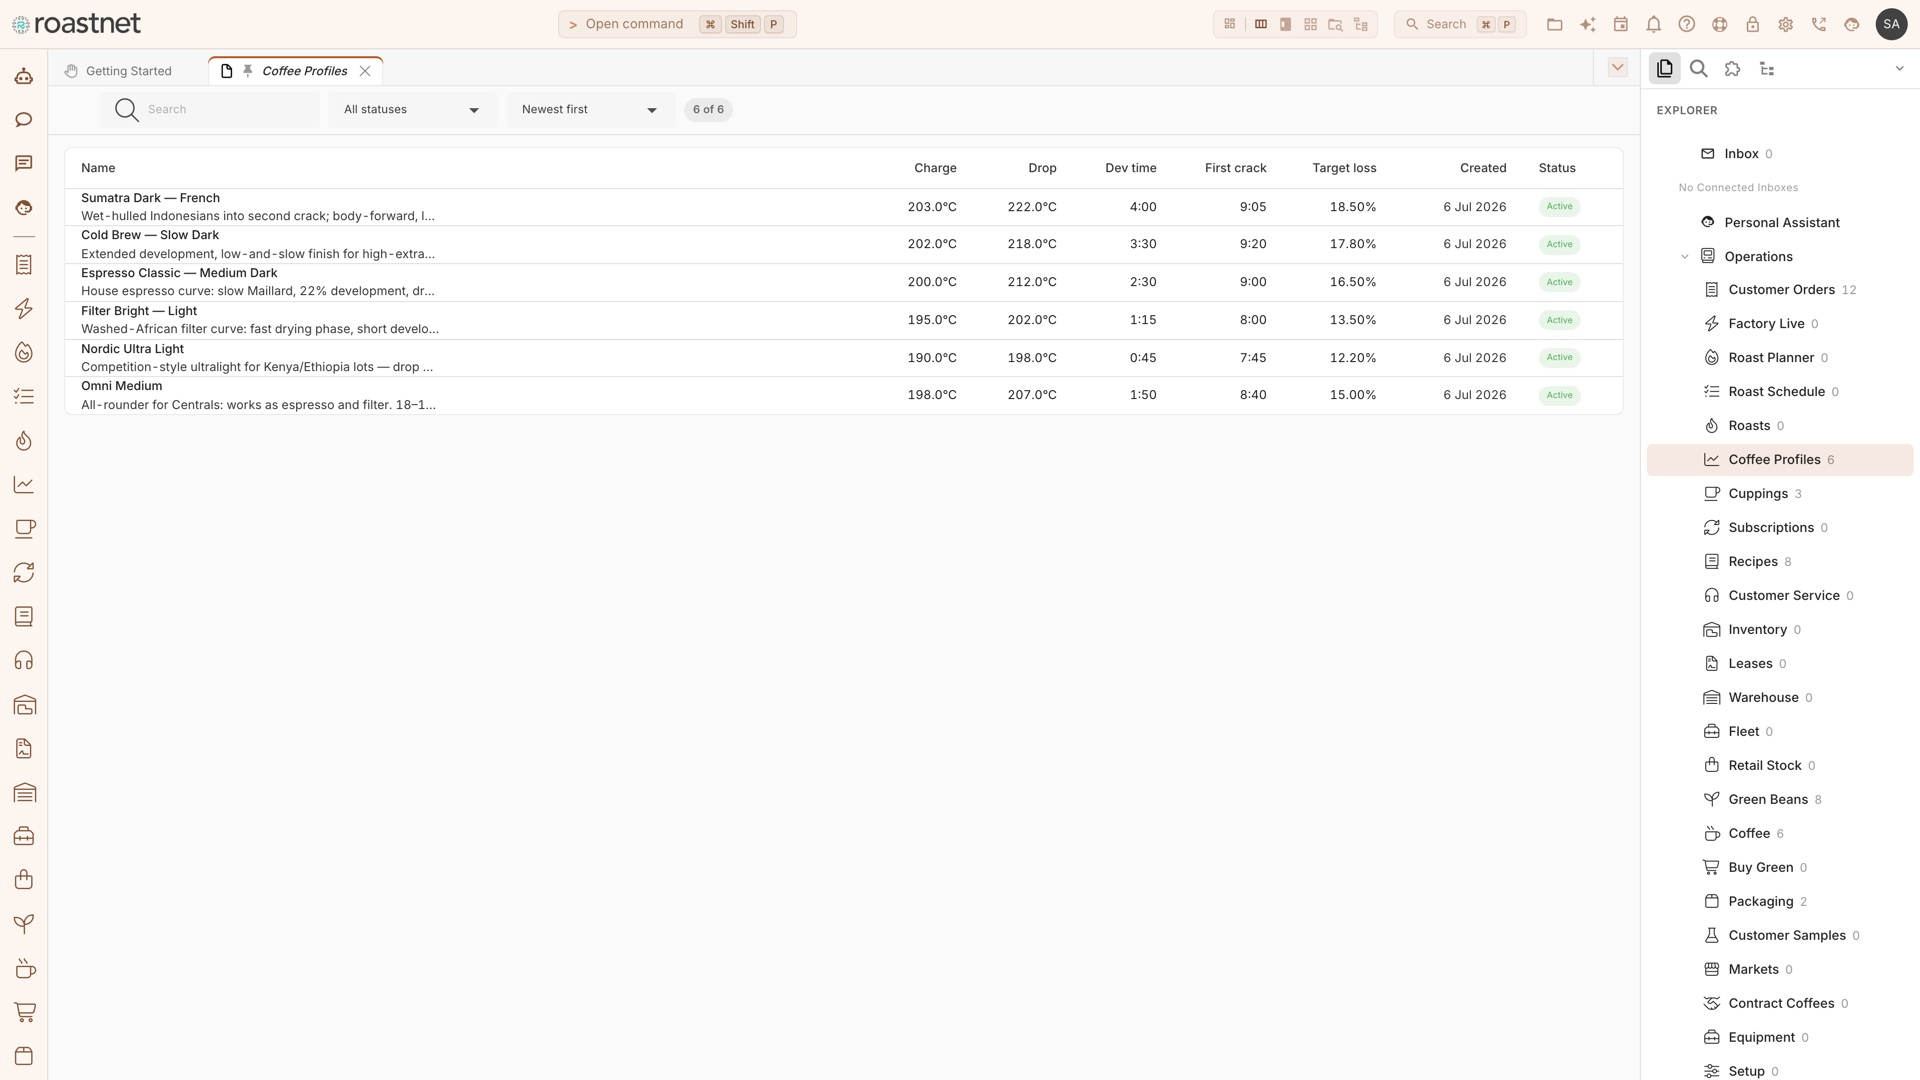Expand the tab list chevron button
The width and height of the screenshot is (1920, 1080).
pos(1618,67)
